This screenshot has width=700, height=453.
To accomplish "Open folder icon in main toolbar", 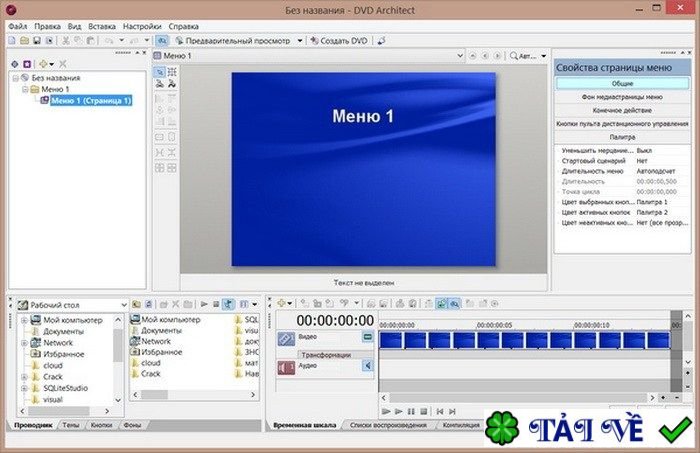I will [x=25, y=41].
